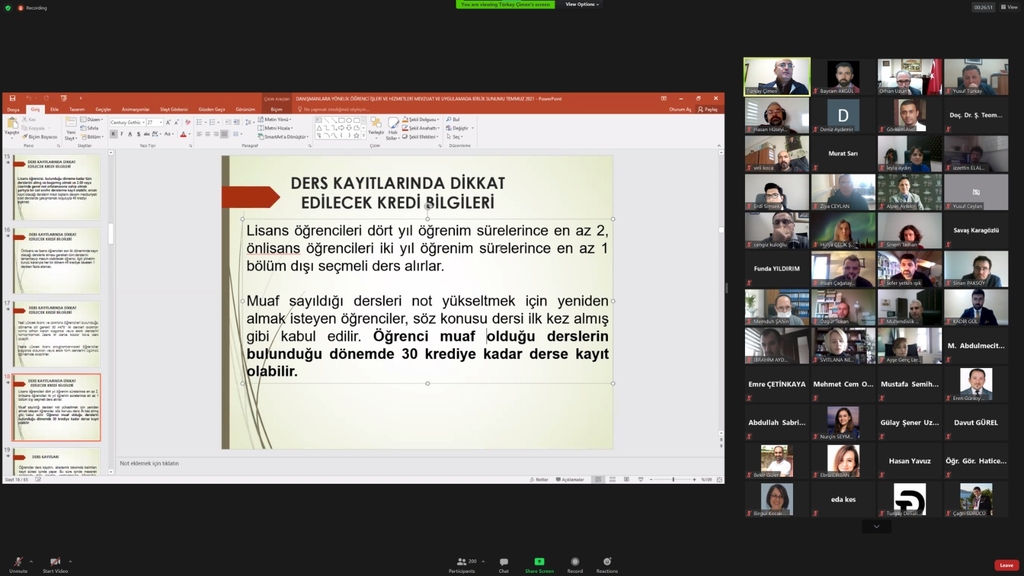Unmute the microphone in Zoom toolbar

[17, 562]
